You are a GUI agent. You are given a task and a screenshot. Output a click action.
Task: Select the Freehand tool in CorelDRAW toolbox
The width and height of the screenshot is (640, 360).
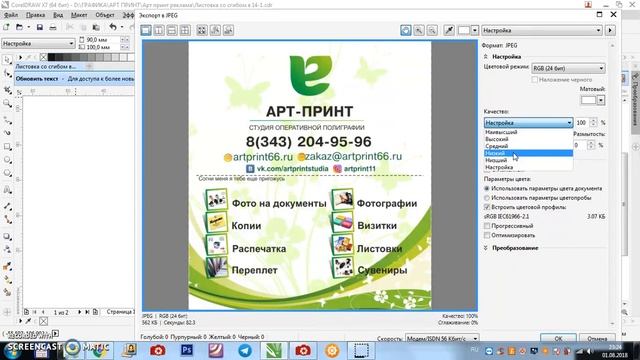point(7,119)
